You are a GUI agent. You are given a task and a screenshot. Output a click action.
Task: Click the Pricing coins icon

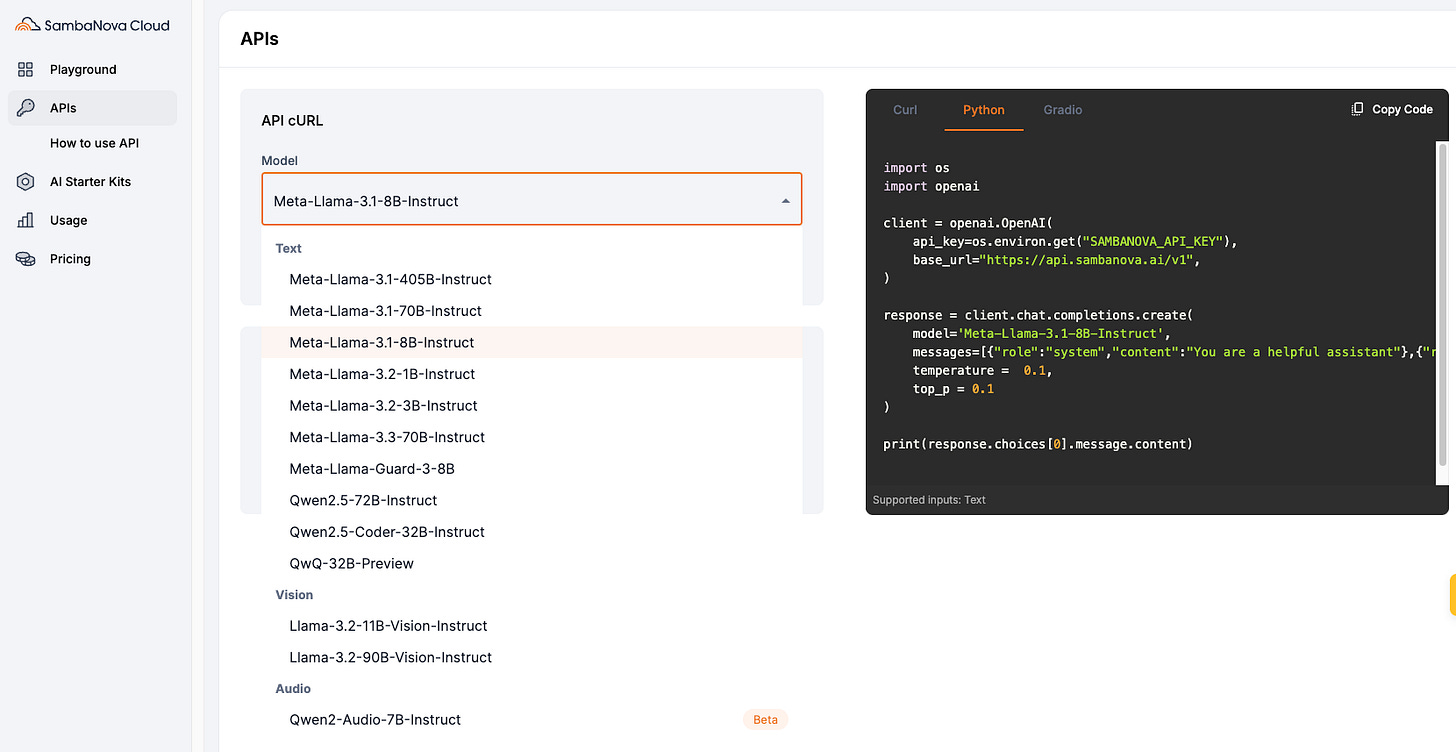point(26,259)
